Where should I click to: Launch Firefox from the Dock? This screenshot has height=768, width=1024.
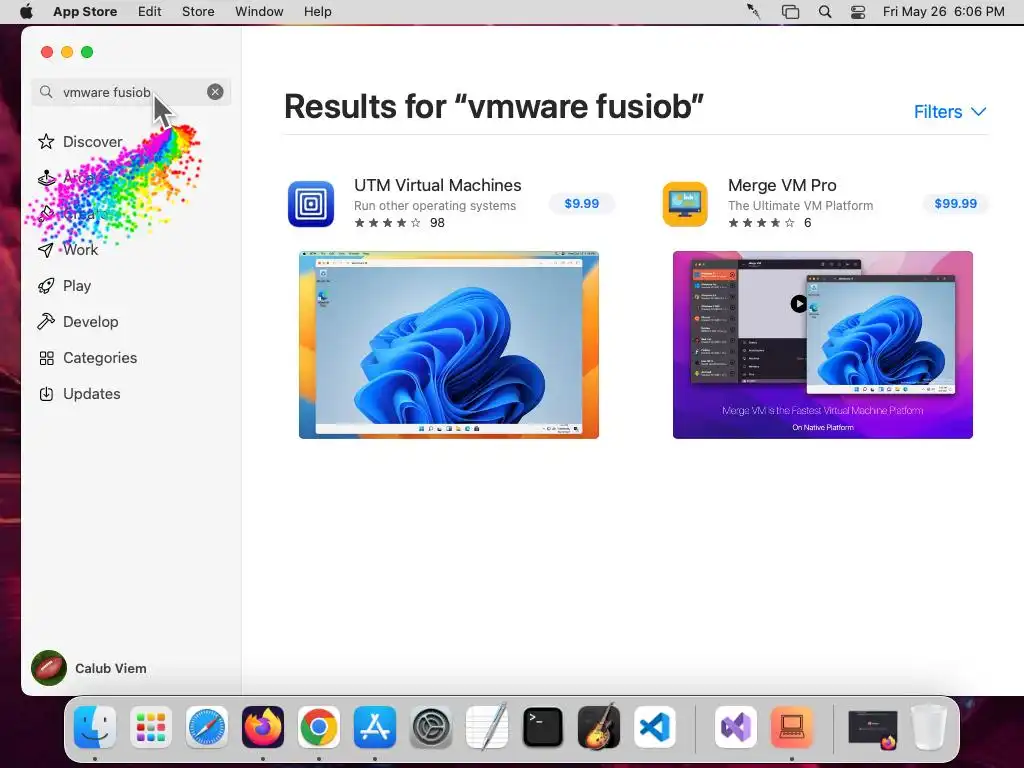(x=263, y=727)
